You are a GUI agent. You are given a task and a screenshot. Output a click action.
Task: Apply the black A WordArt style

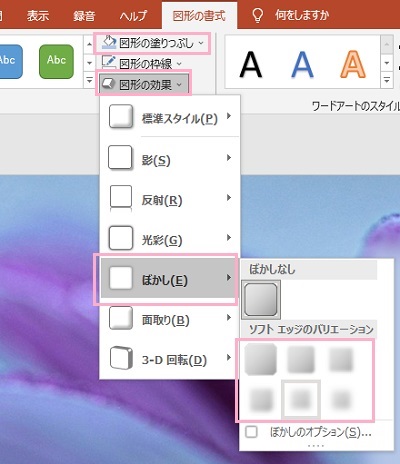[251, 65]
